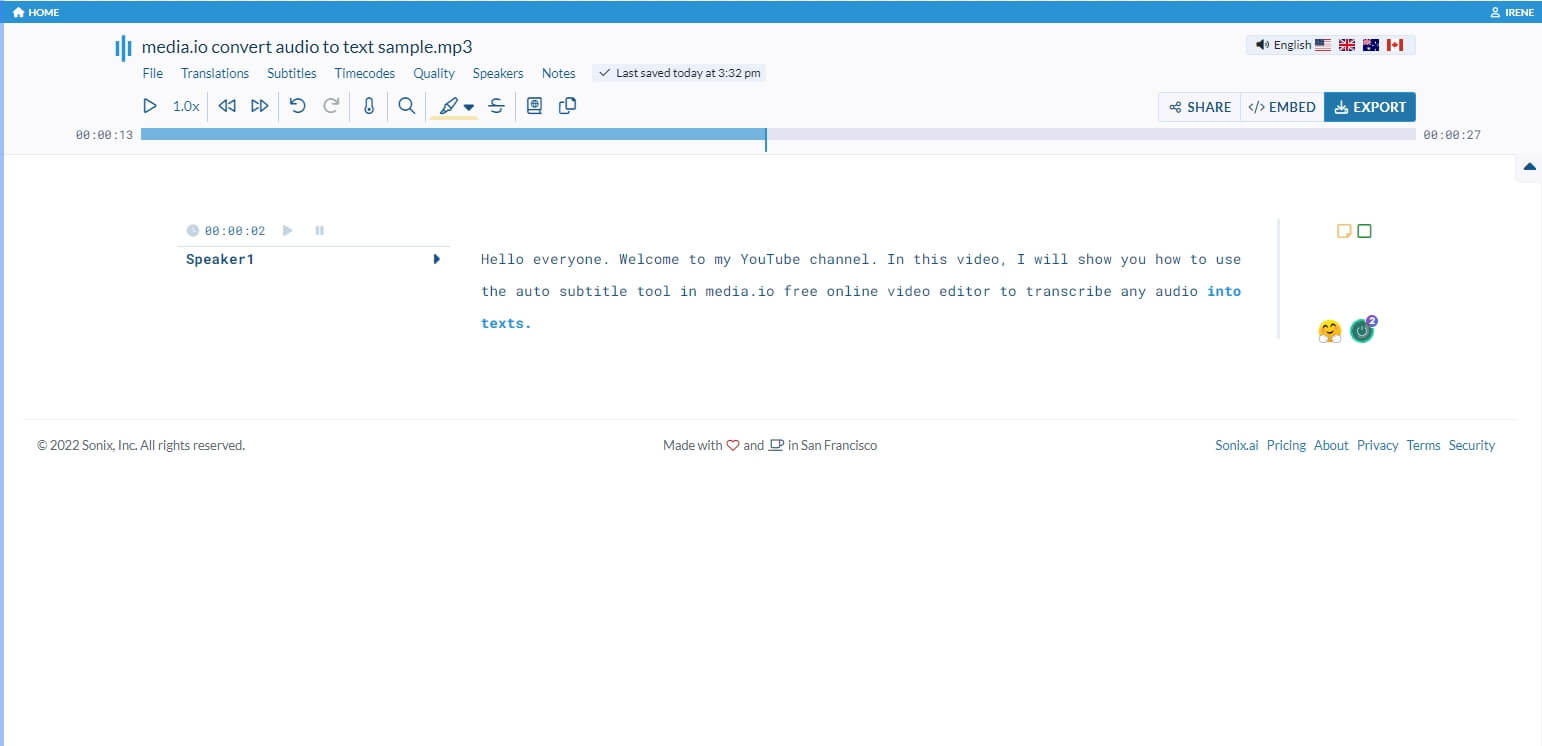Open the Timecodes menu
This screenshot has width=1542, height=746.
point(365,73)
